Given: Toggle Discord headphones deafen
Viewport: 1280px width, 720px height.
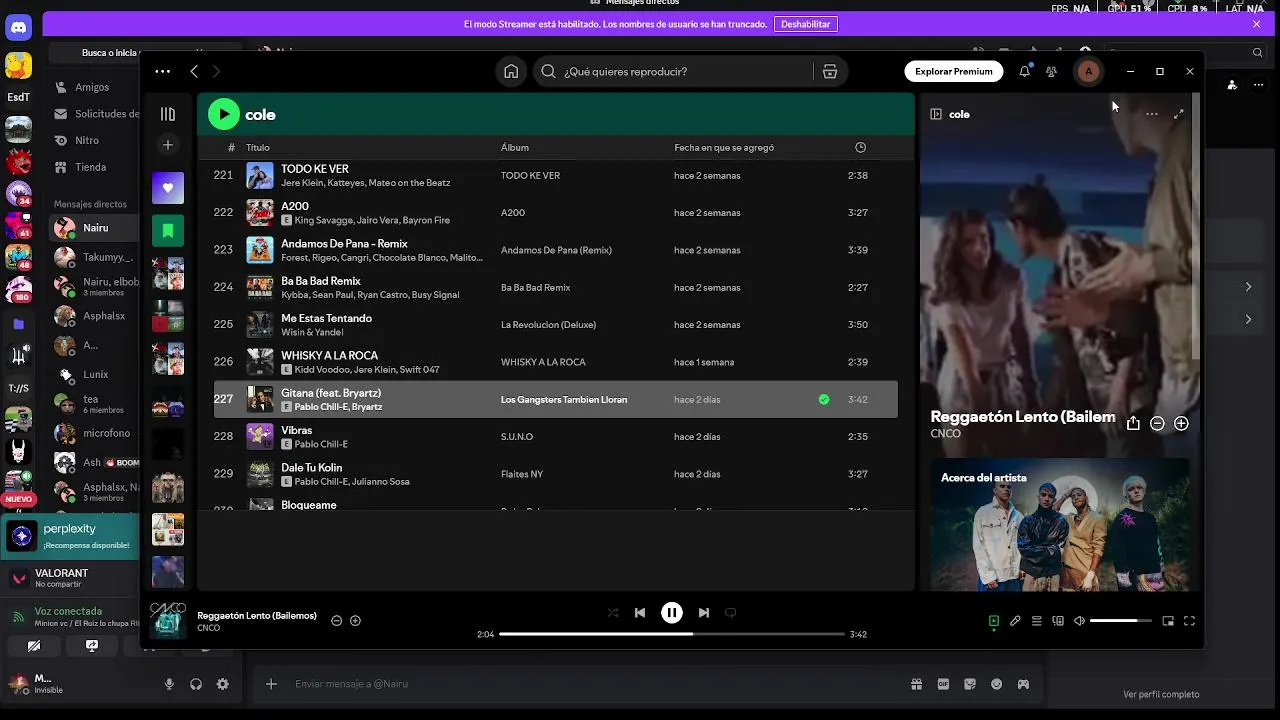Looking at the screenshot, I should point(196,684).
